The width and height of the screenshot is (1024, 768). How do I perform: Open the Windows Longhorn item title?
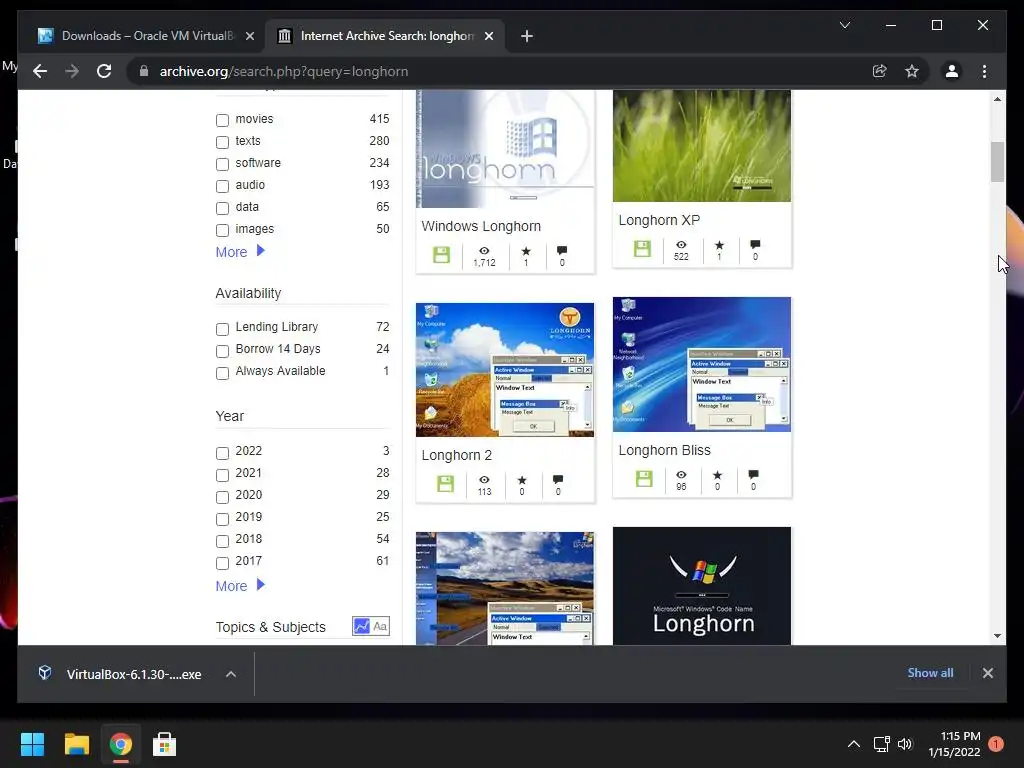click(x=481, y=226)
